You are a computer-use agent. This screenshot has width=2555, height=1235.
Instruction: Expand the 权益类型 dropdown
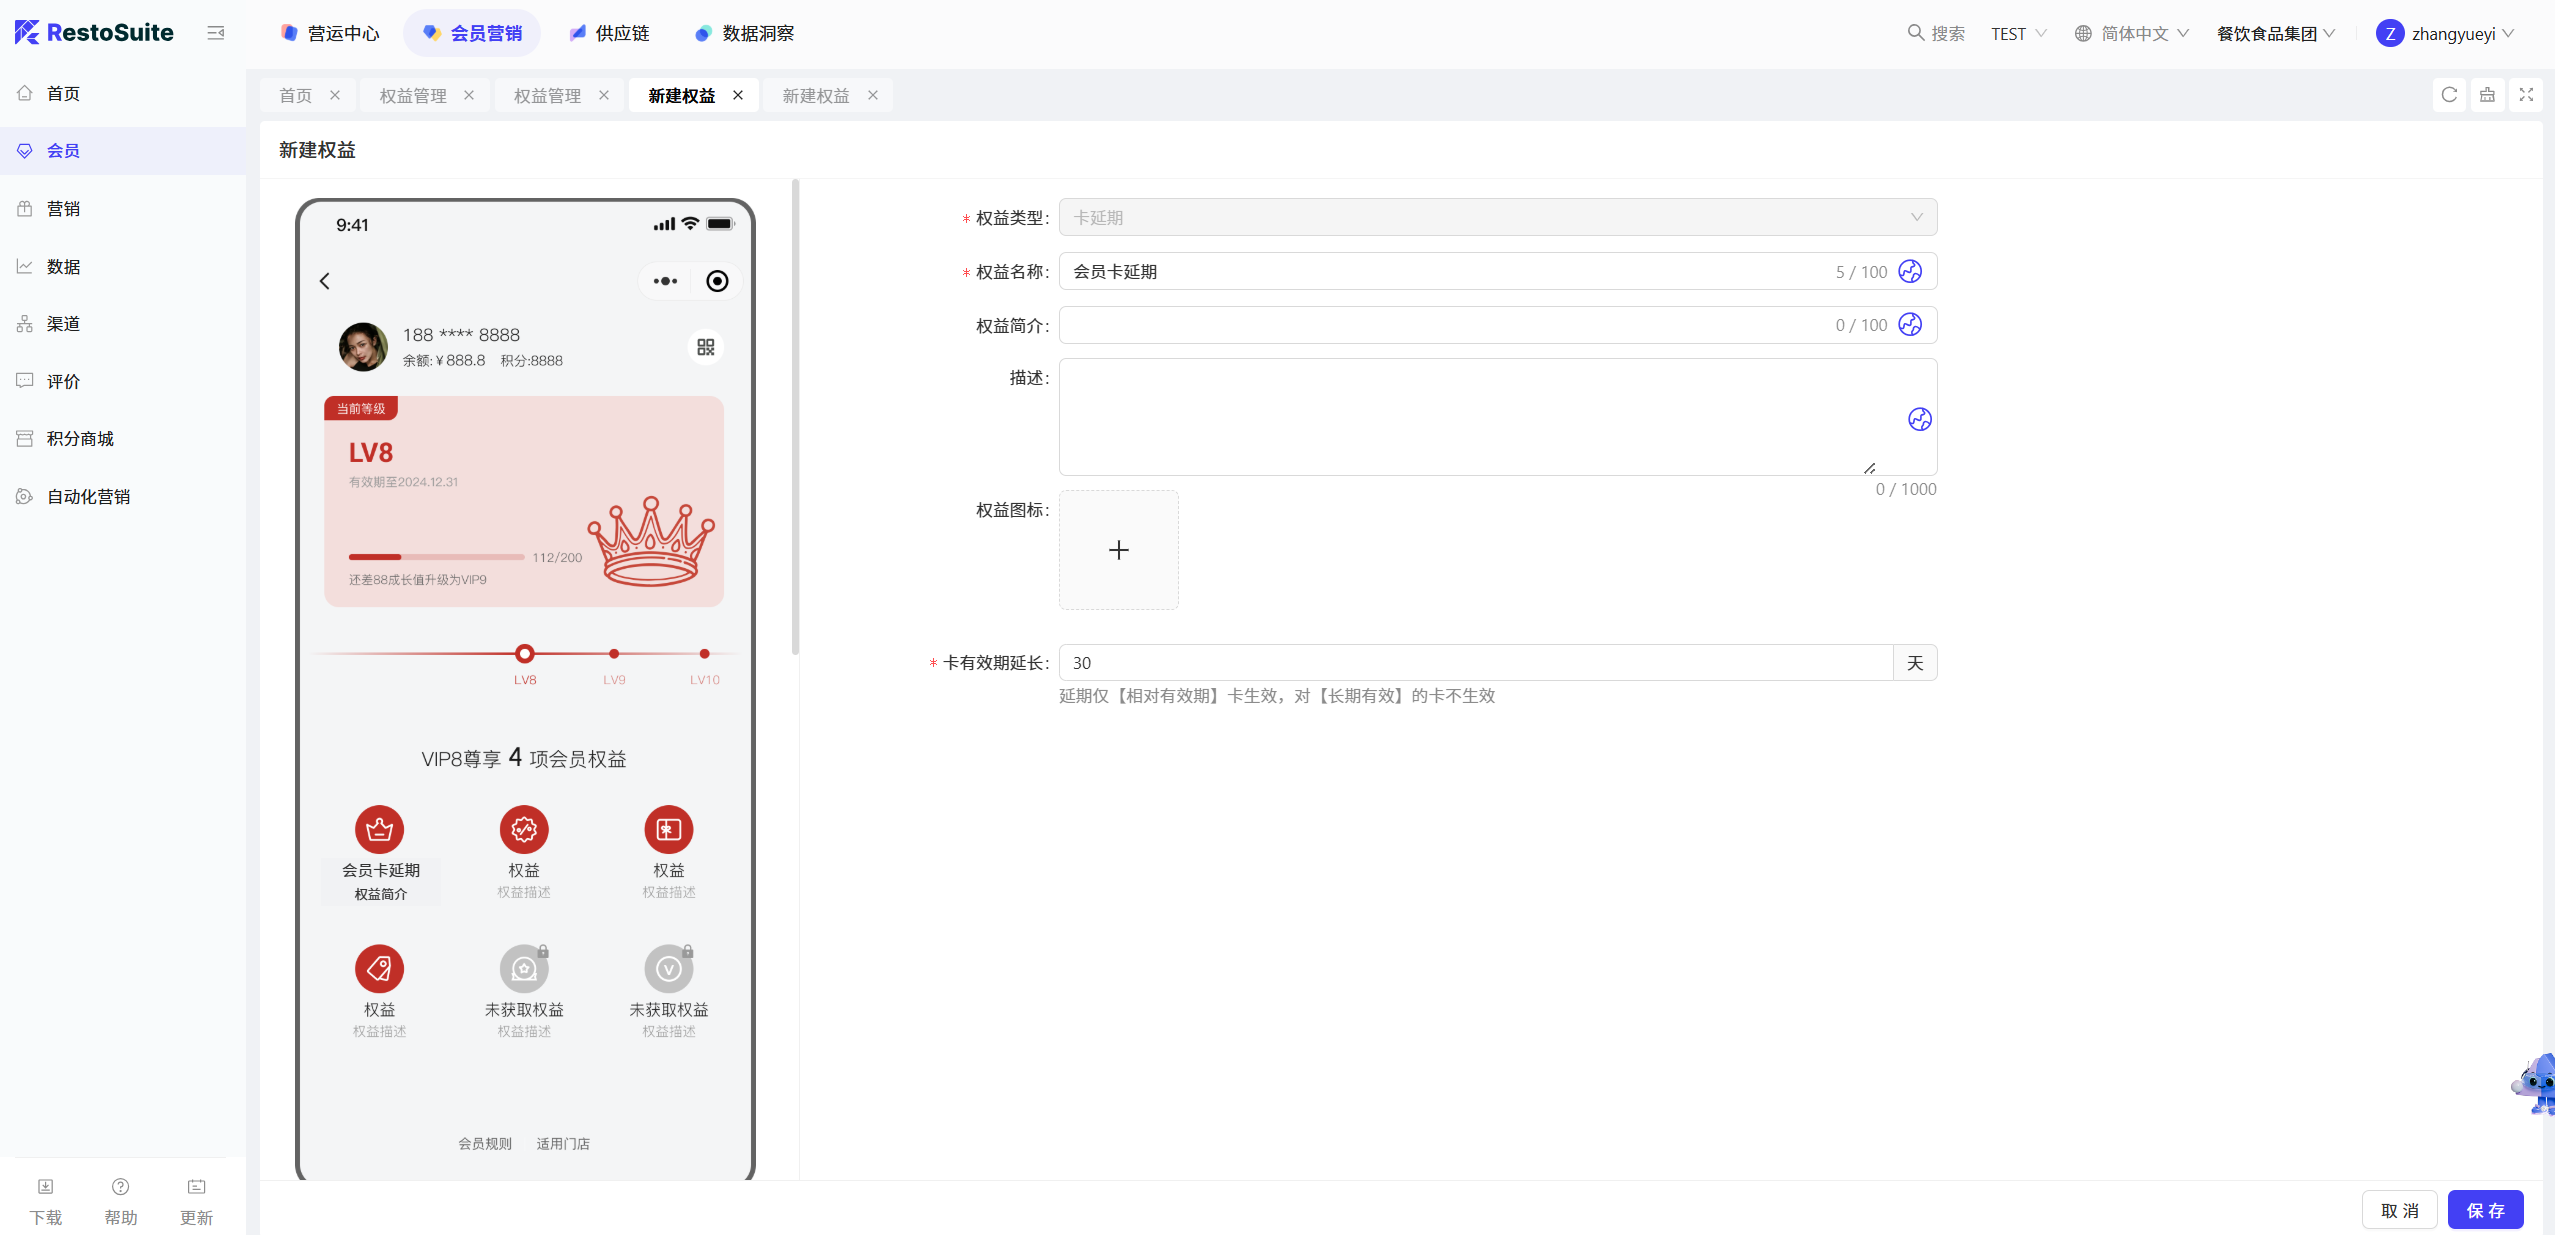coord(1497,217)
